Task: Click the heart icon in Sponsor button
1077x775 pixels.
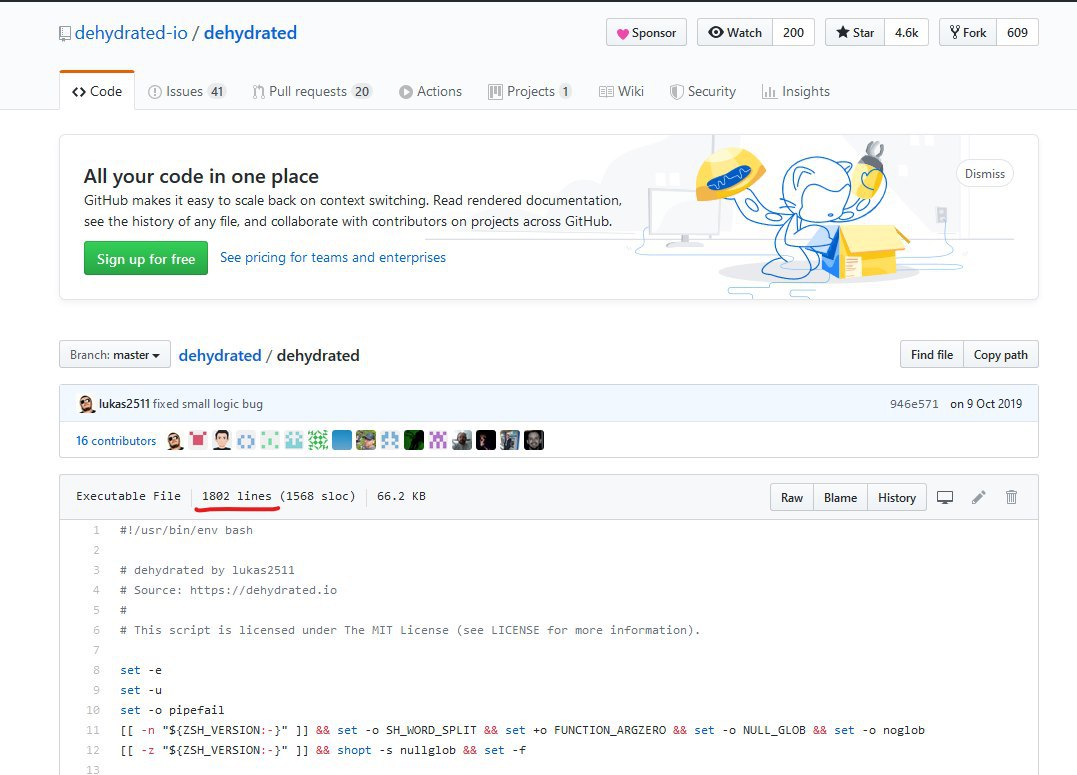Action: pos(622,34)
